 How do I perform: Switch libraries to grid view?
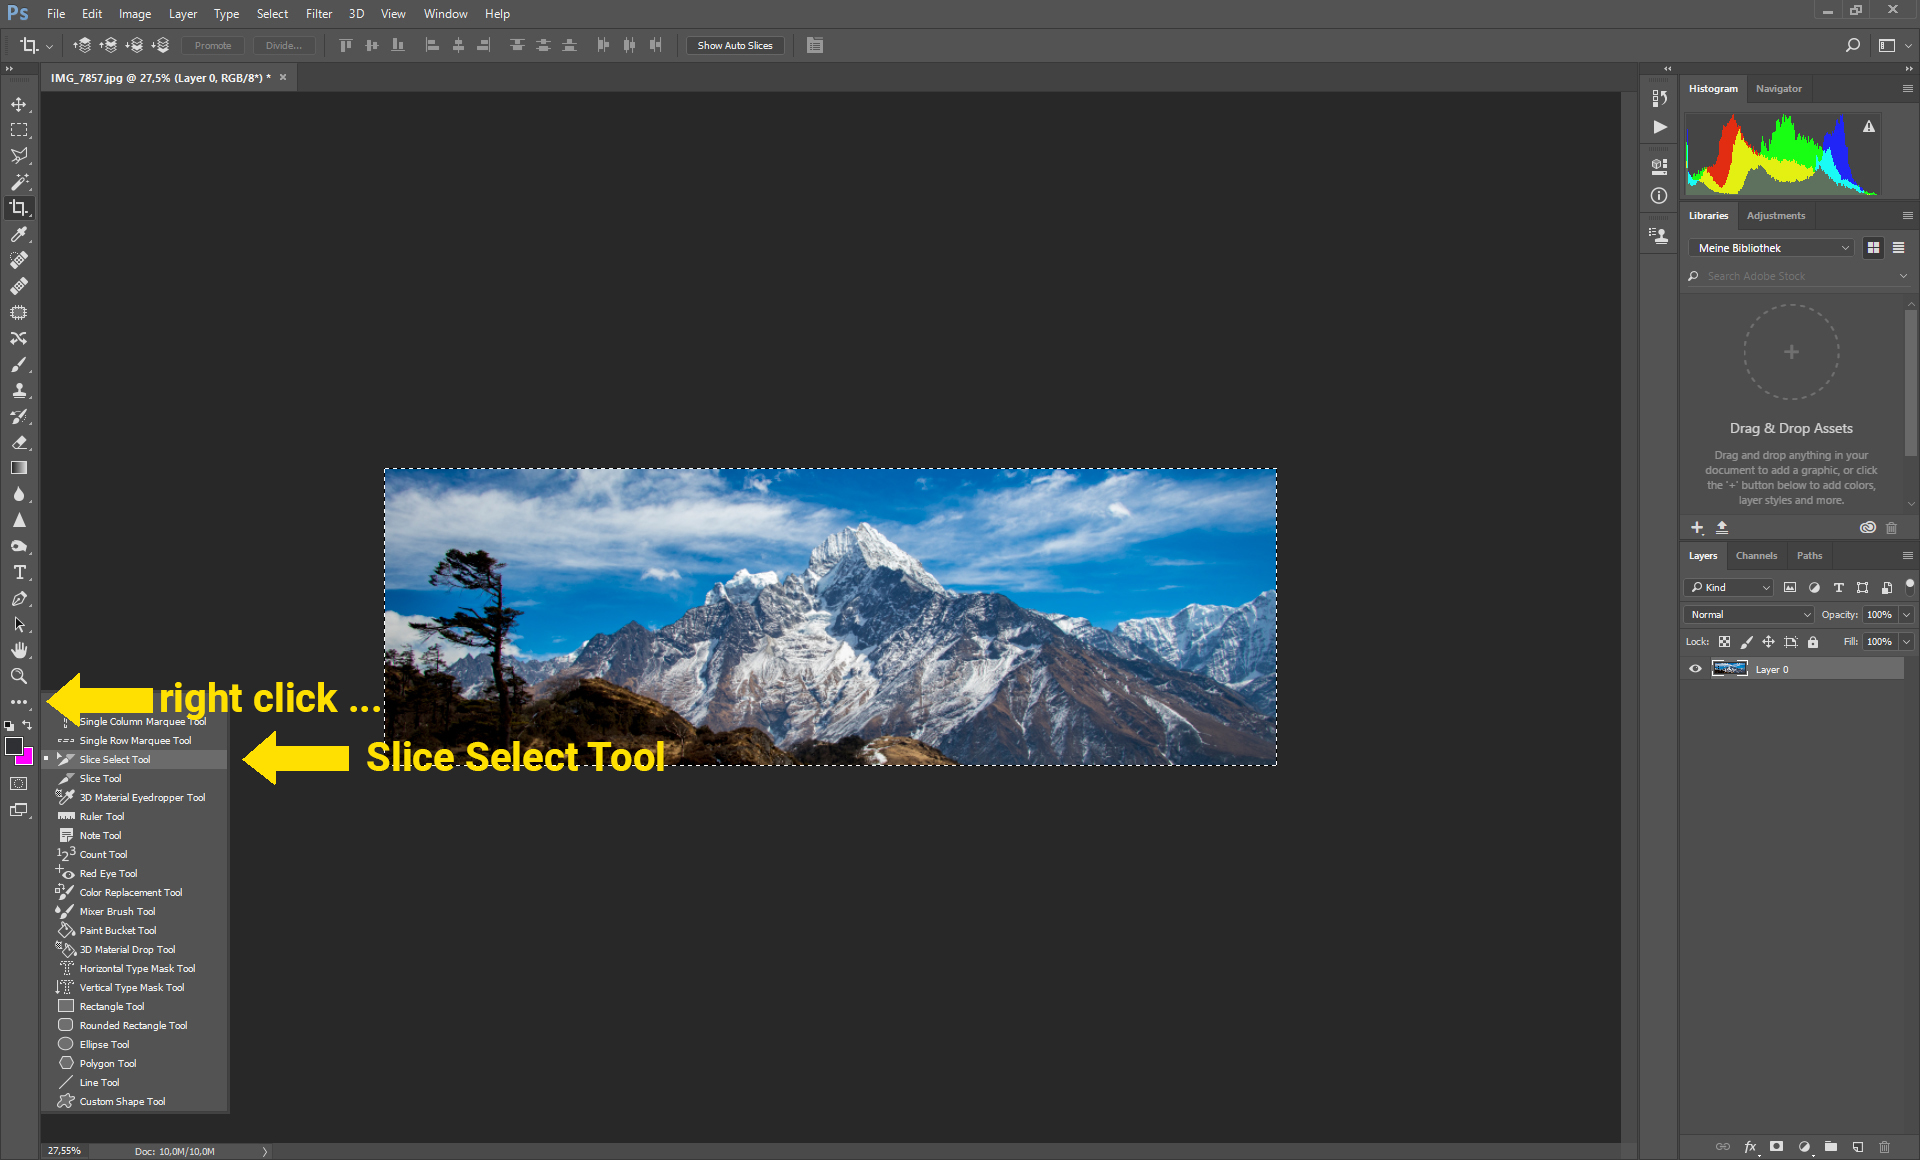coord(1873,248)
